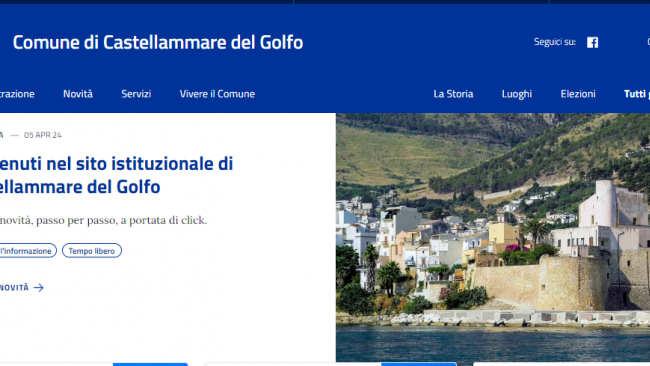The height and width of the screenshot is (366, 650).
Task: Open the Servizi menu item
Action: point(136,94)
